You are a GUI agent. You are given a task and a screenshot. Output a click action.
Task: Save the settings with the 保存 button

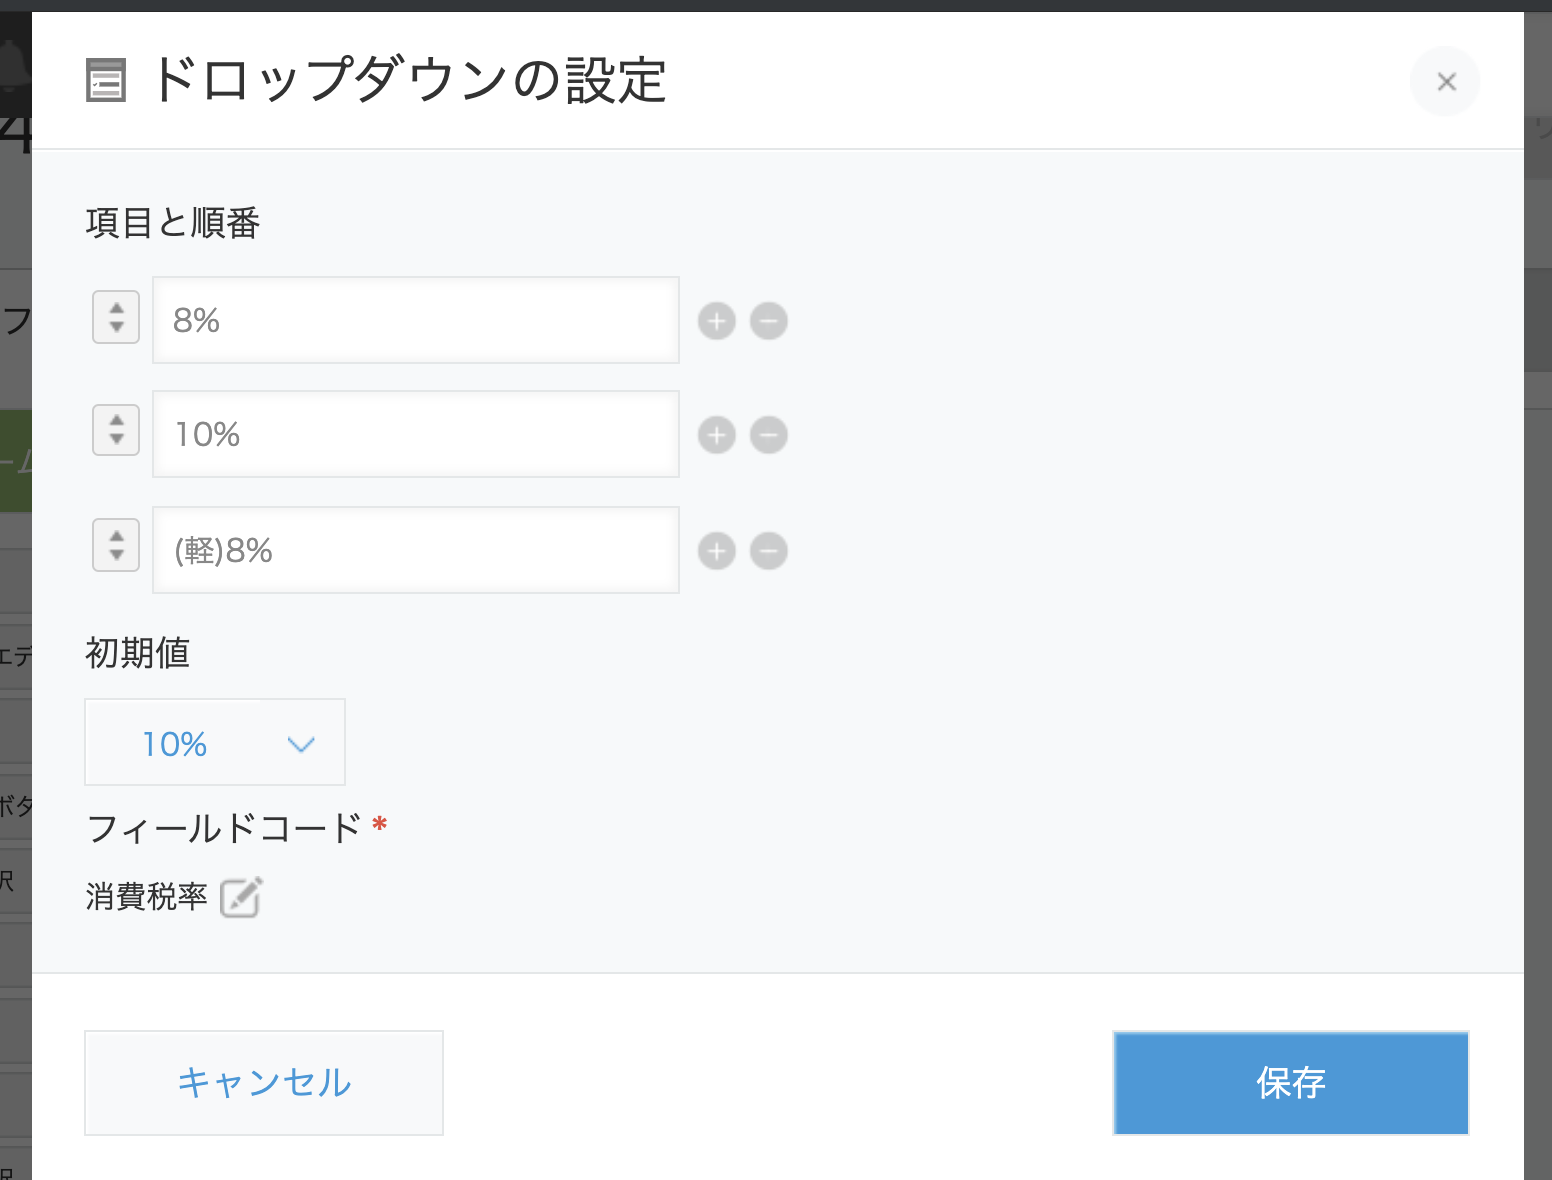pyautogui.click(x=1290, y=1083)
